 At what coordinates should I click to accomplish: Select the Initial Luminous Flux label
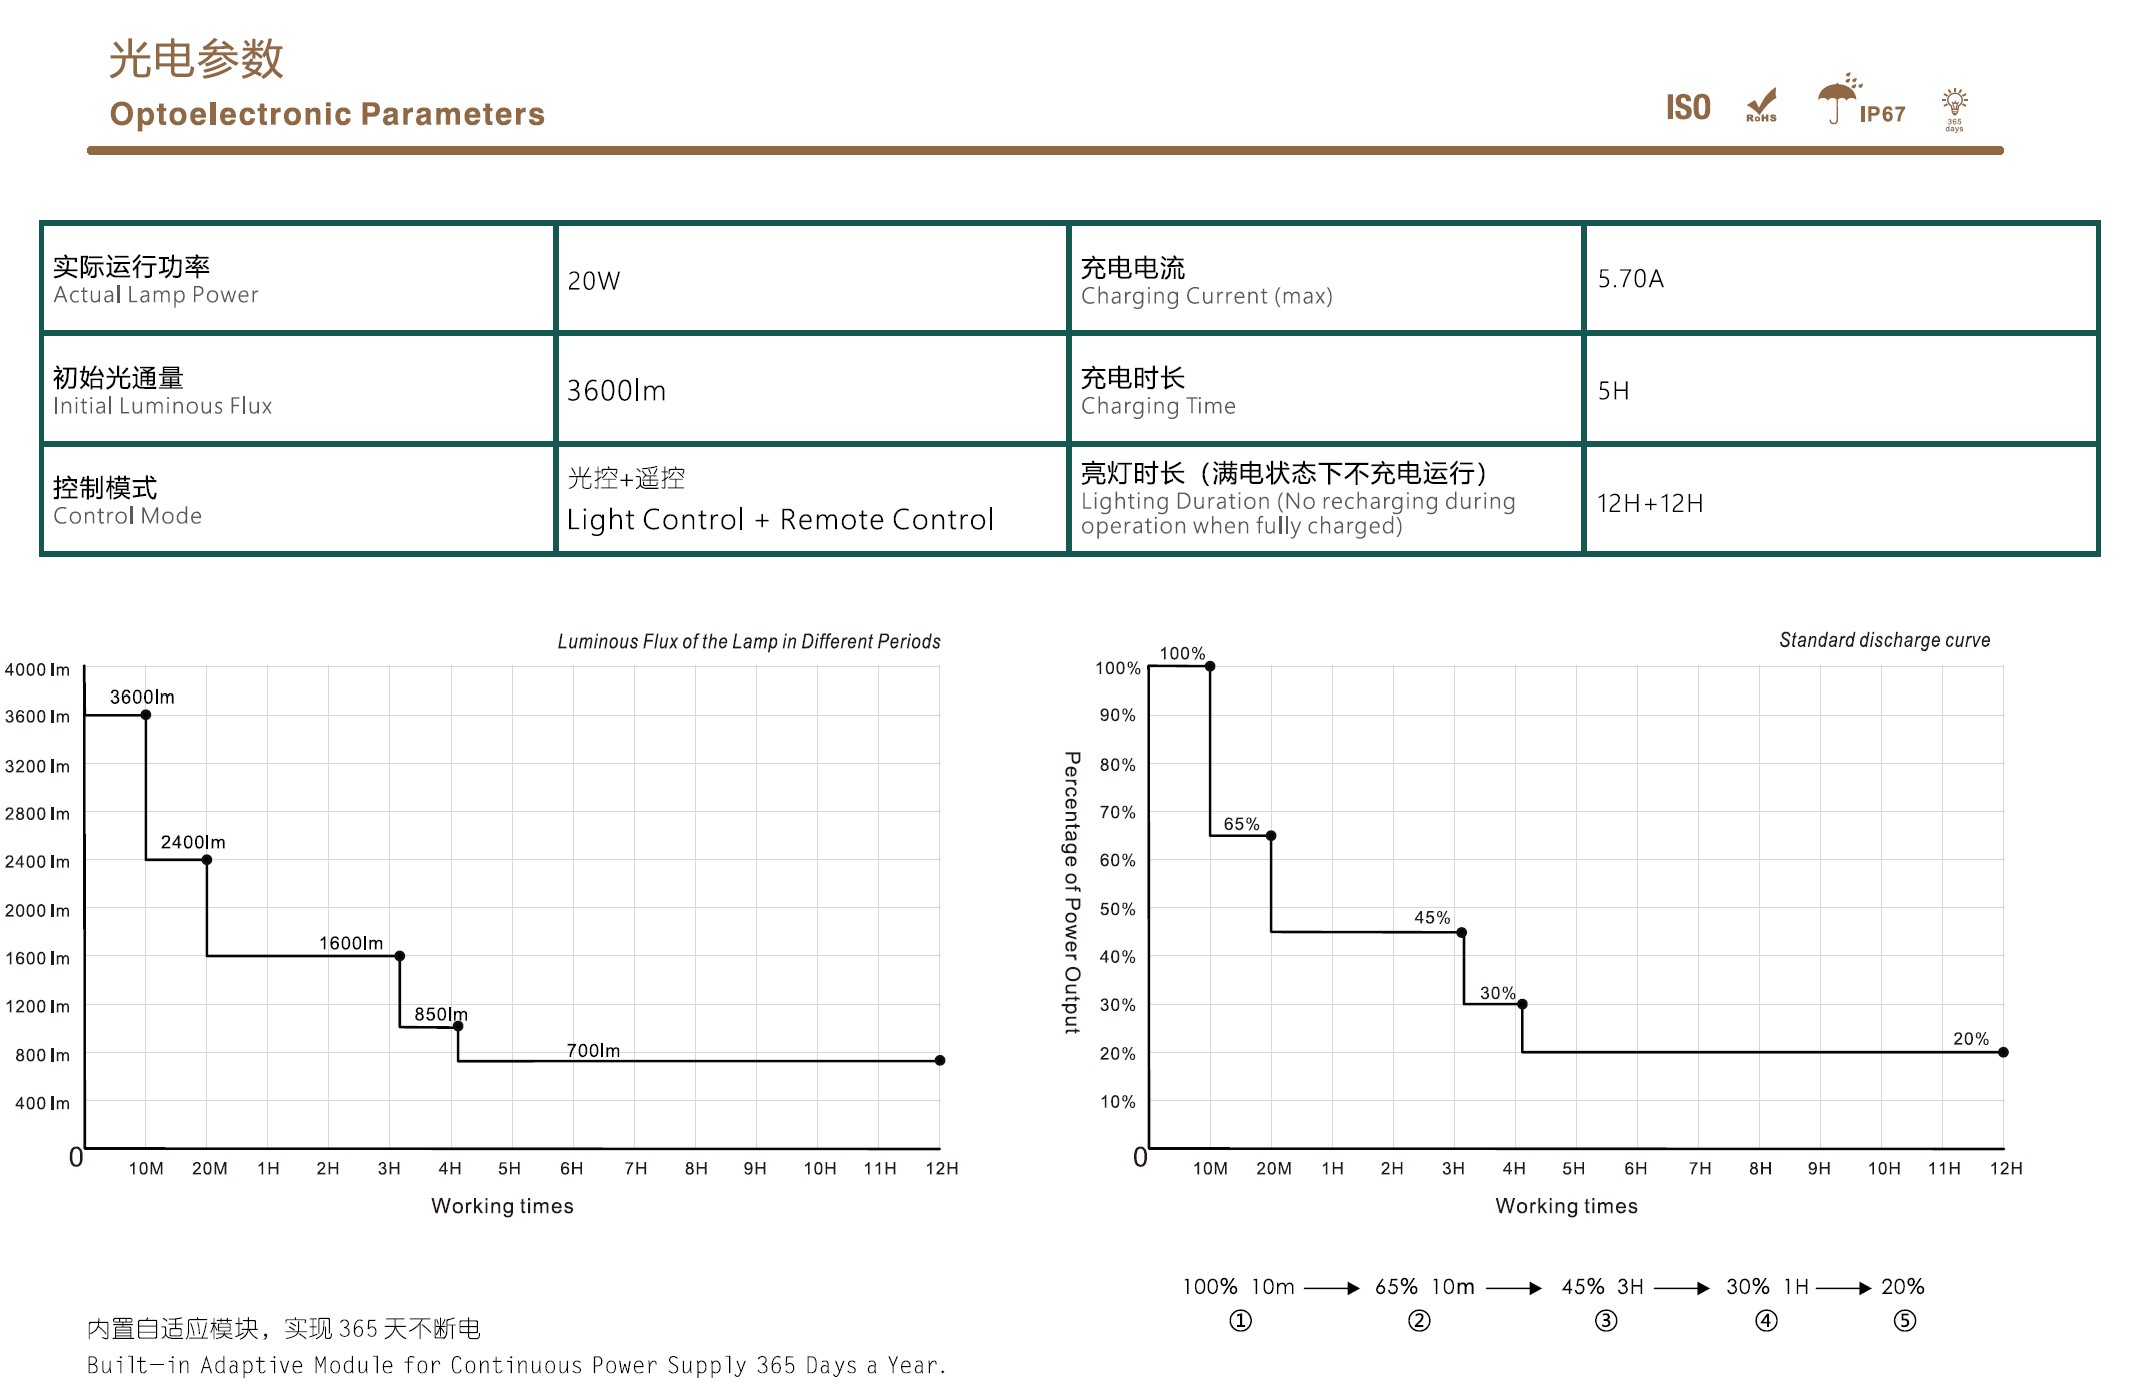(x=162, y=406)
